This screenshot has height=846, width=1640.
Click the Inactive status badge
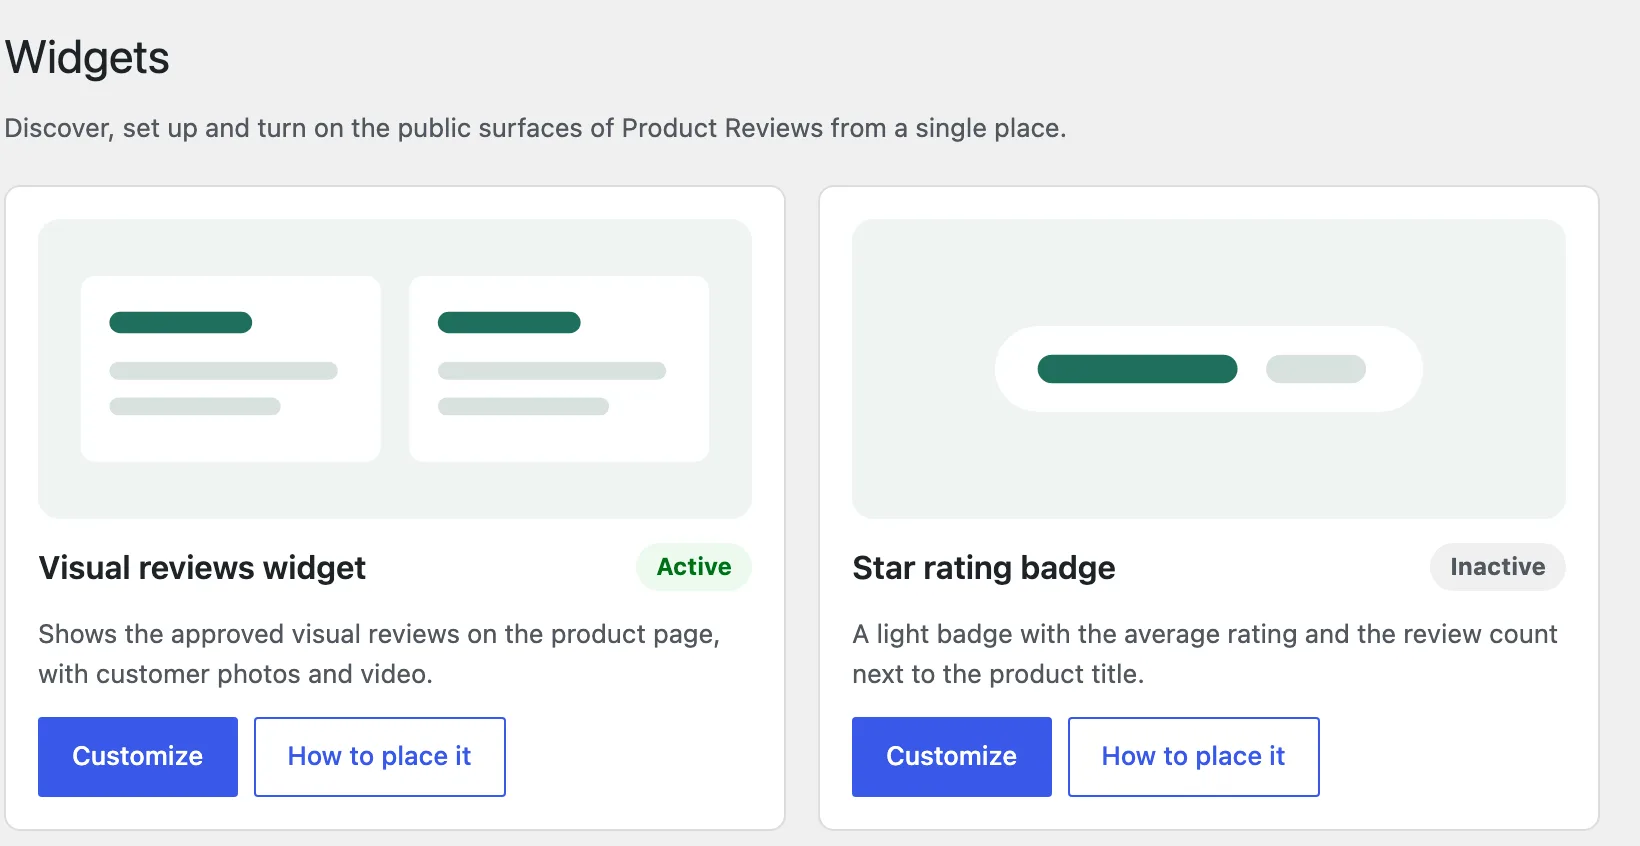point(1498,567)
